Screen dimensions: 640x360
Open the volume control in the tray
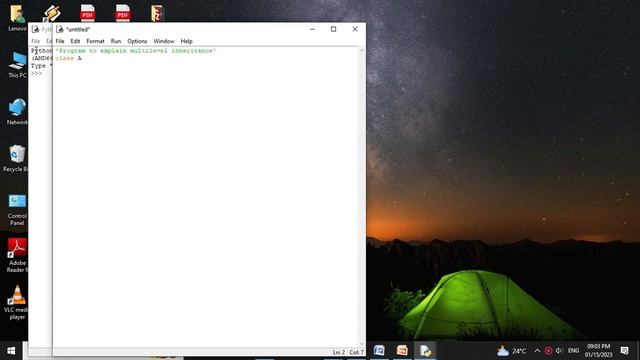(559, 351)
